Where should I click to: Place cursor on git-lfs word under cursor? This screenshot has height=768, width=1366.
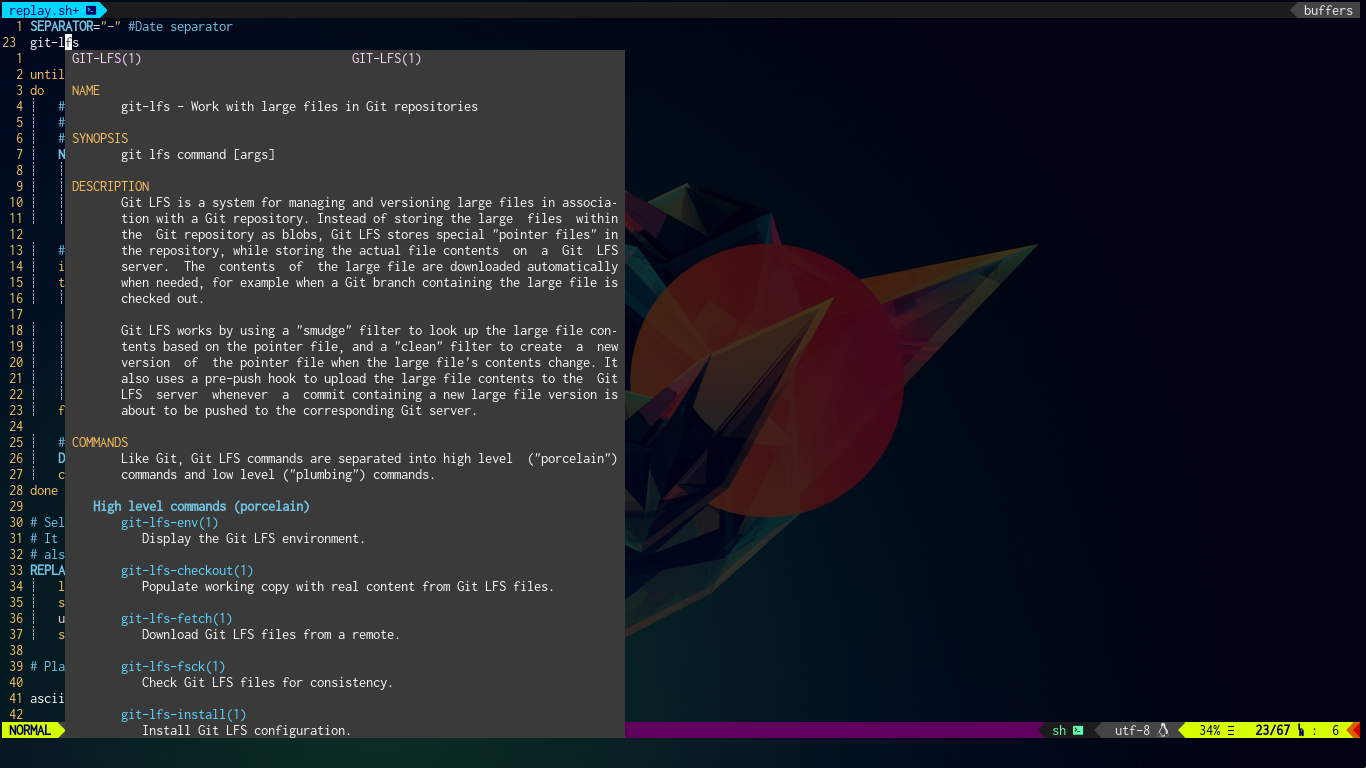pyautogui.click(x=54, y=42)
